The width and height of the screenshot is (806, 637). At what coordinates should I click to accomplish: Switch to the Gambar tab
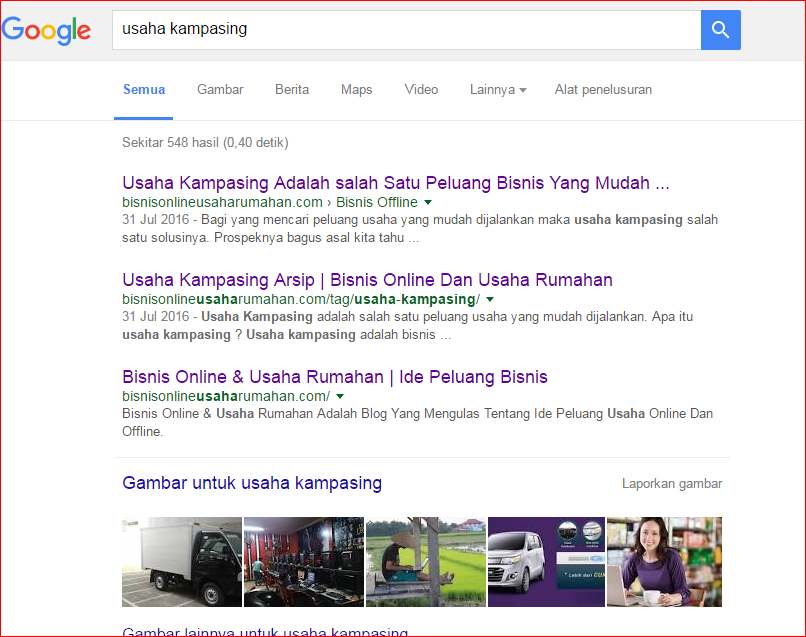(x=220, y=89)
